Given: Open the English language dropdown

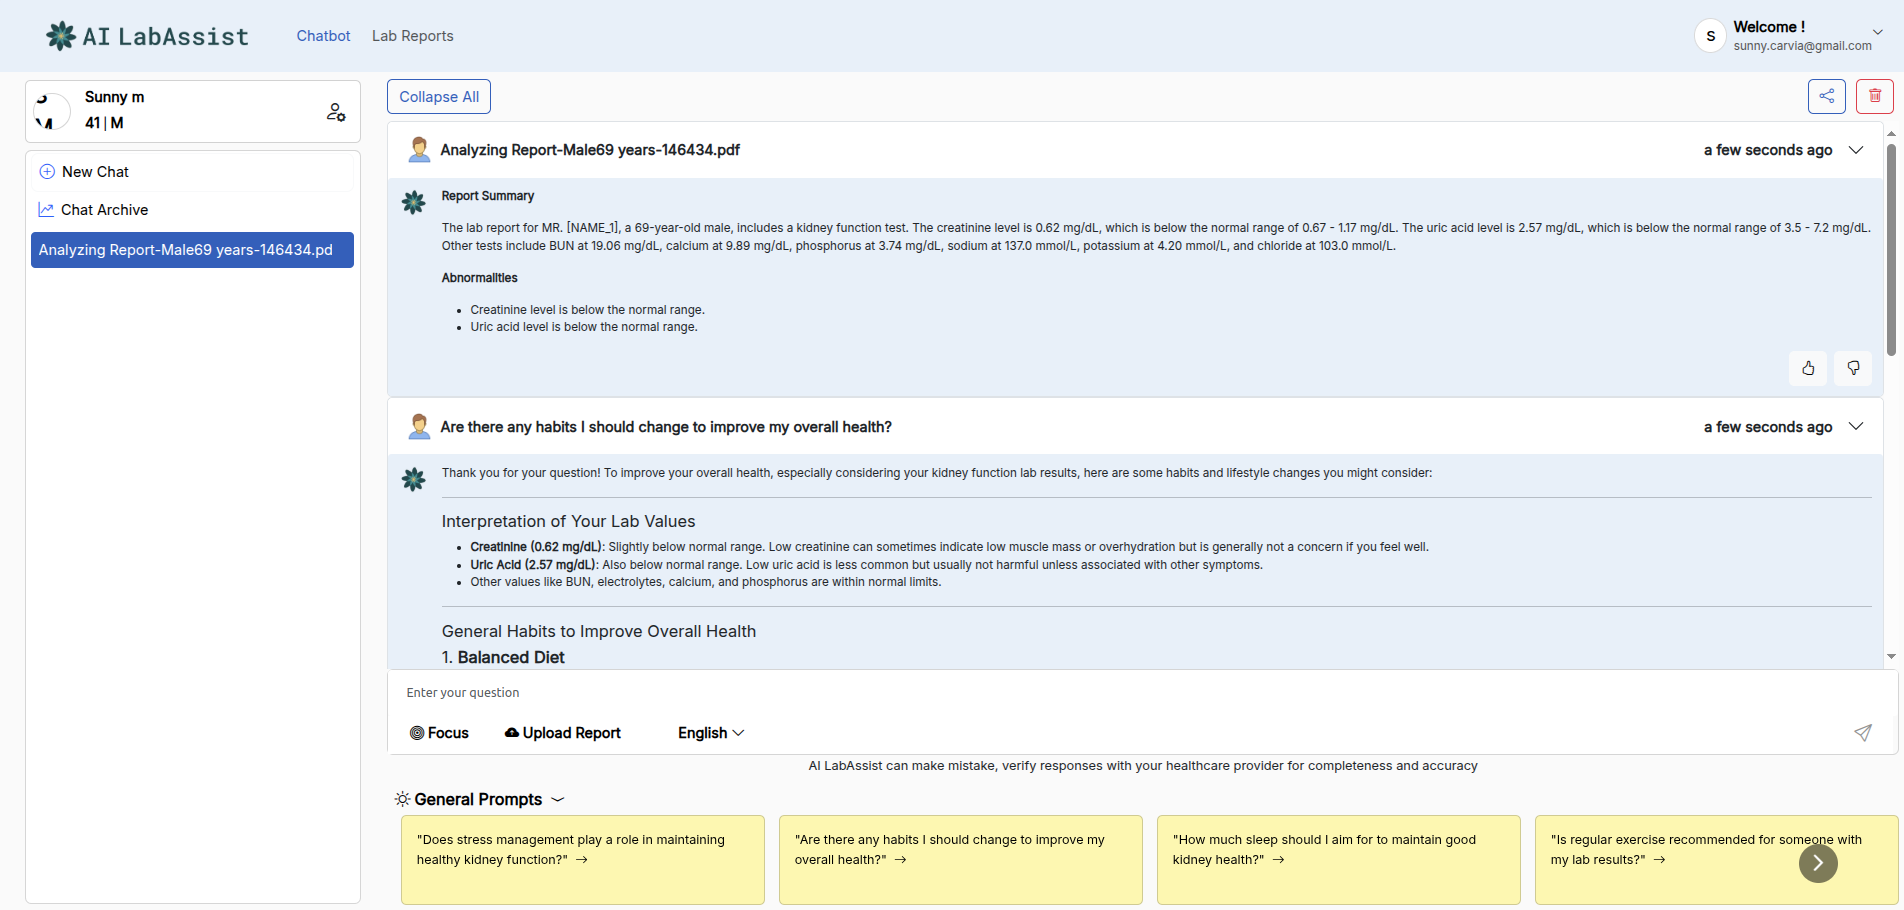Looking at the screenshot, I should (711, 733).
